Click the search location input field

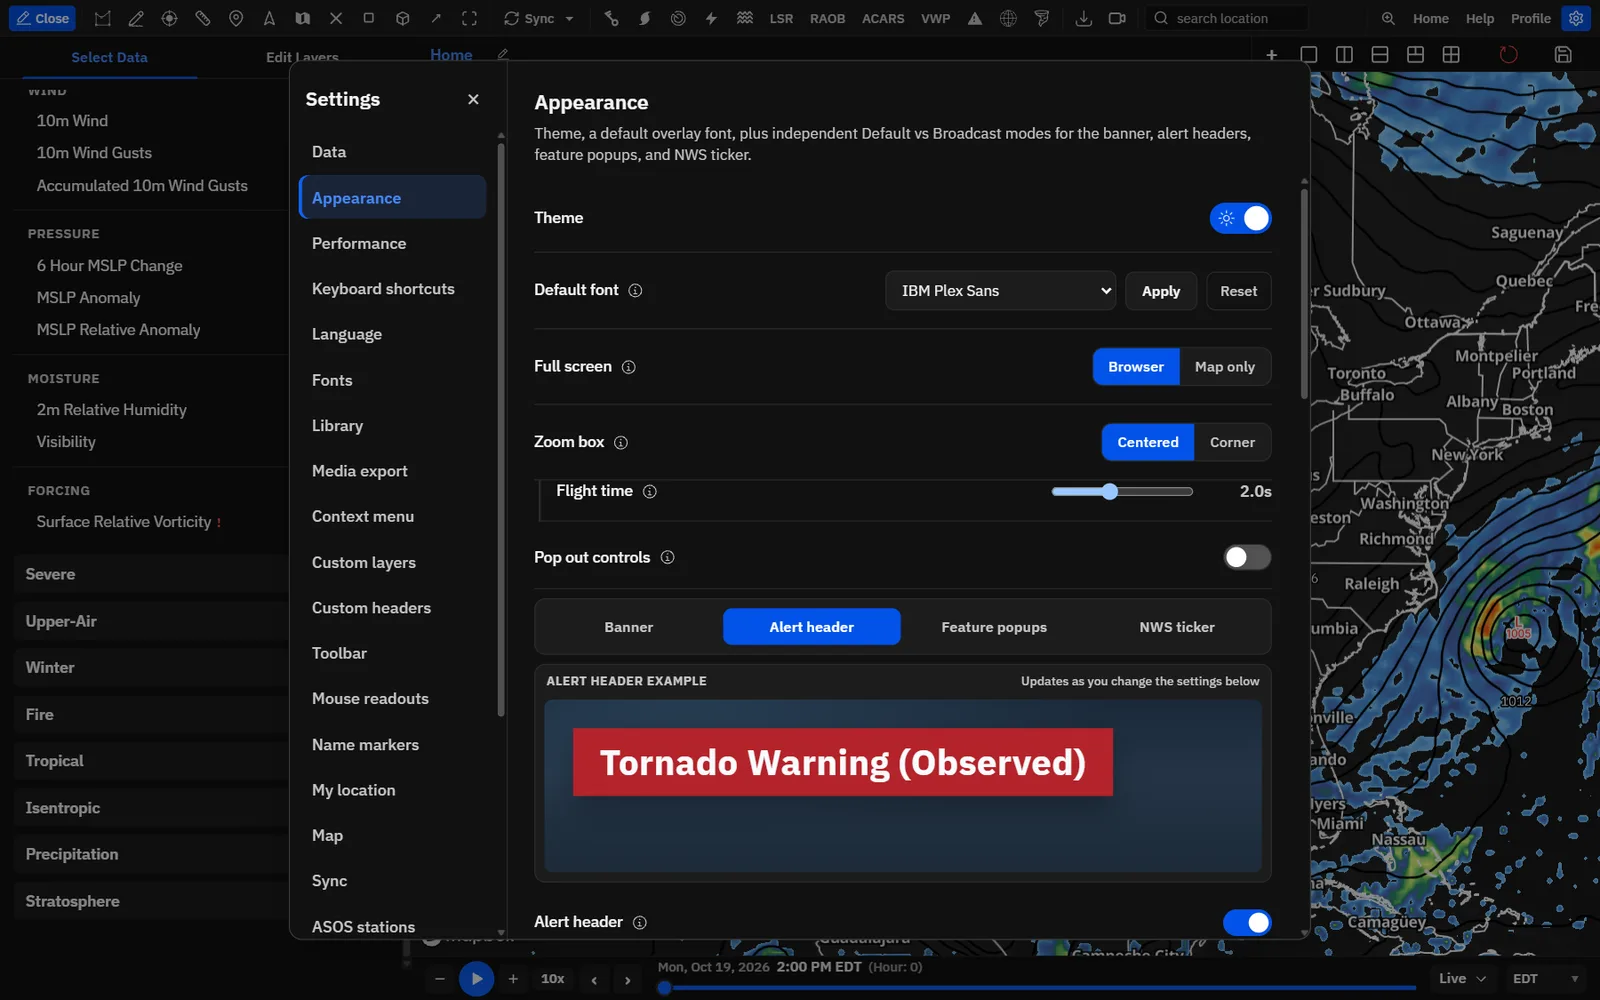point(1227,18)
